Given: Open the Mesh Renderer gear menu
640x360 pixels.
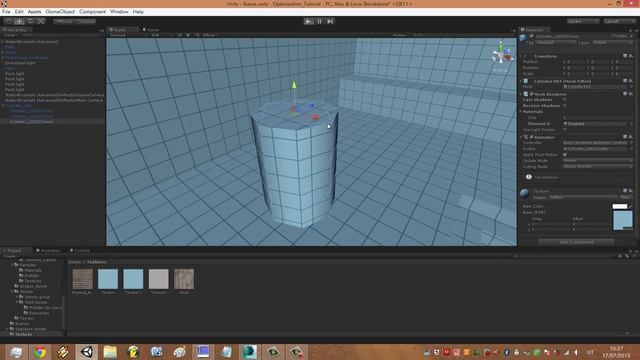Looking at the screenshot, I should tap(631, 94).
